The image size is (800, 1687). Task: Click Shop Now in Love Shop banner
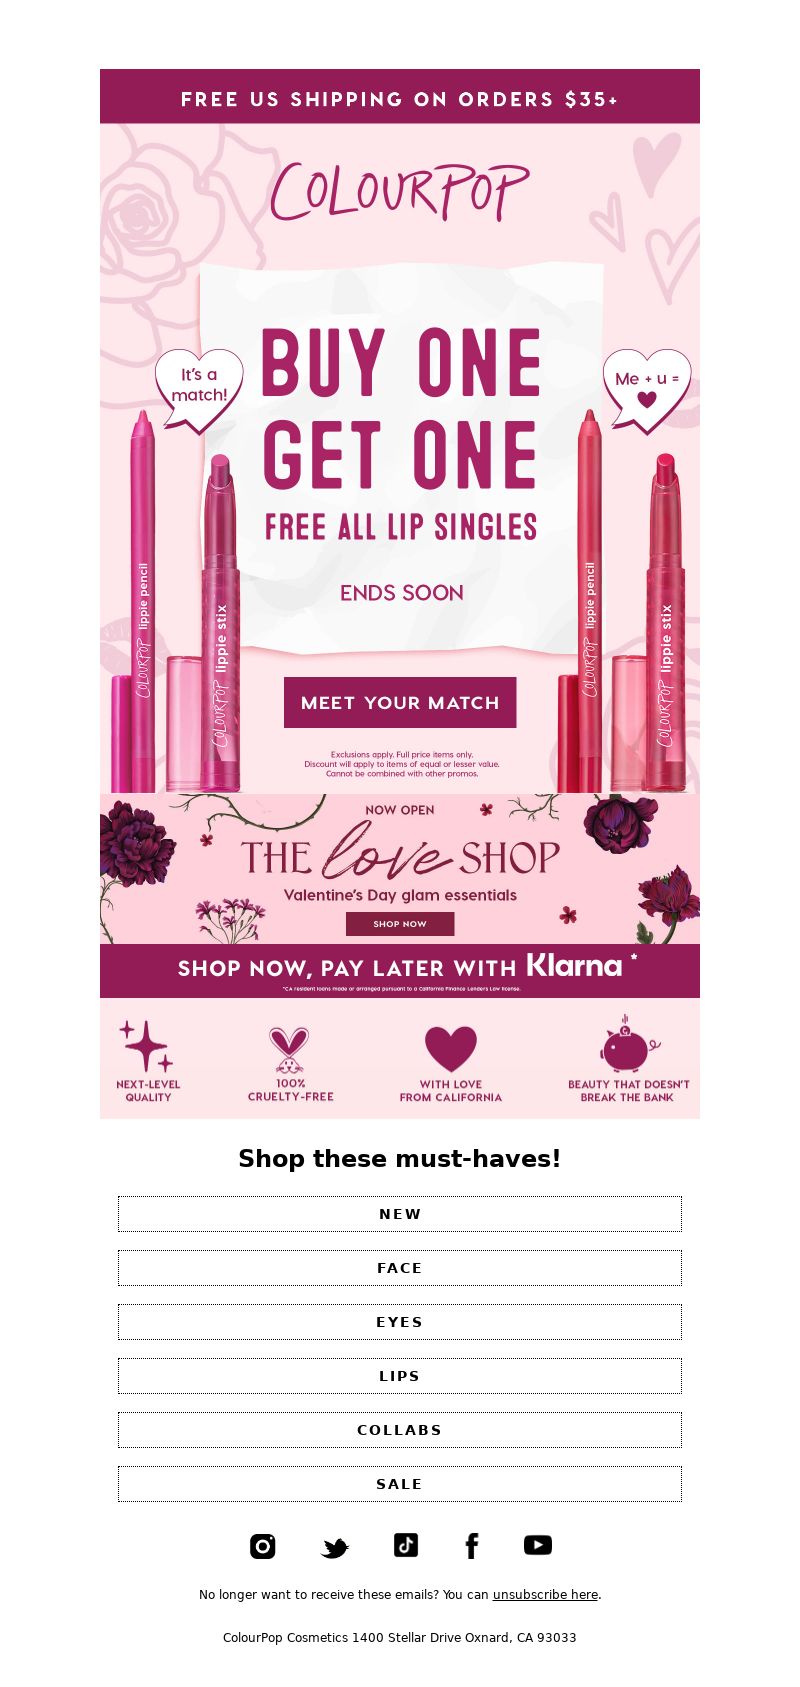400,924
